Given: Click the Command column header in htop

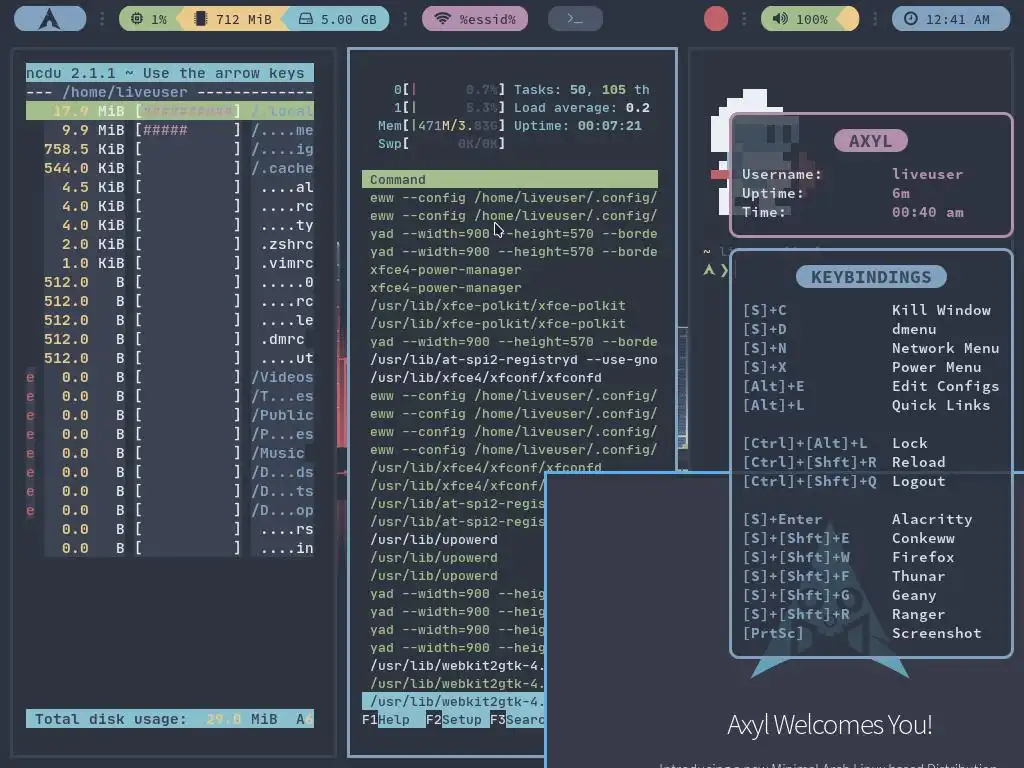Looking at the screenshot, I should pyautogui.click(x=509, y=179).
